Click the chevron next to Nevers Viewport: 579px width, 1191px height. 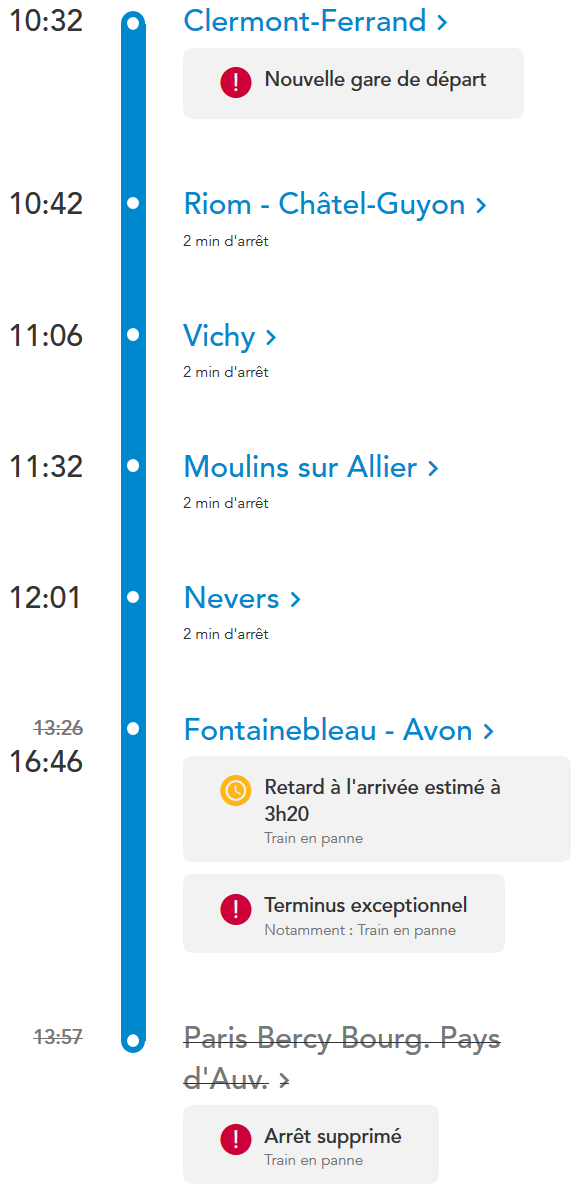[296, 600]
